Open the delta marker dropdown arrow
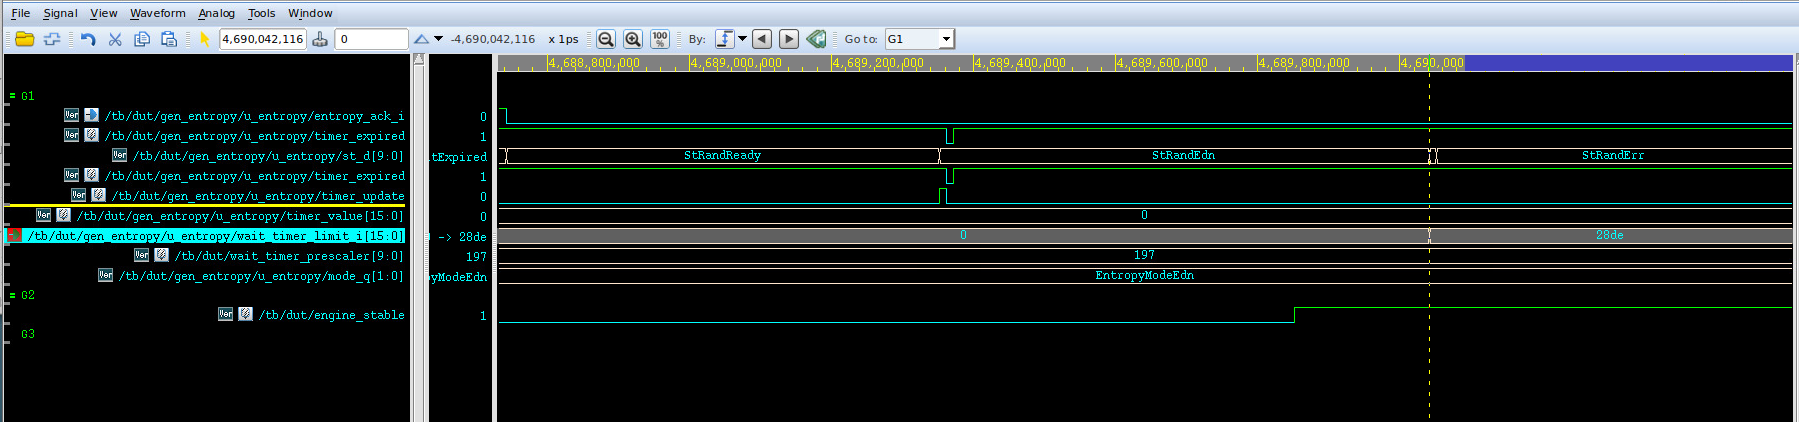 438,39
